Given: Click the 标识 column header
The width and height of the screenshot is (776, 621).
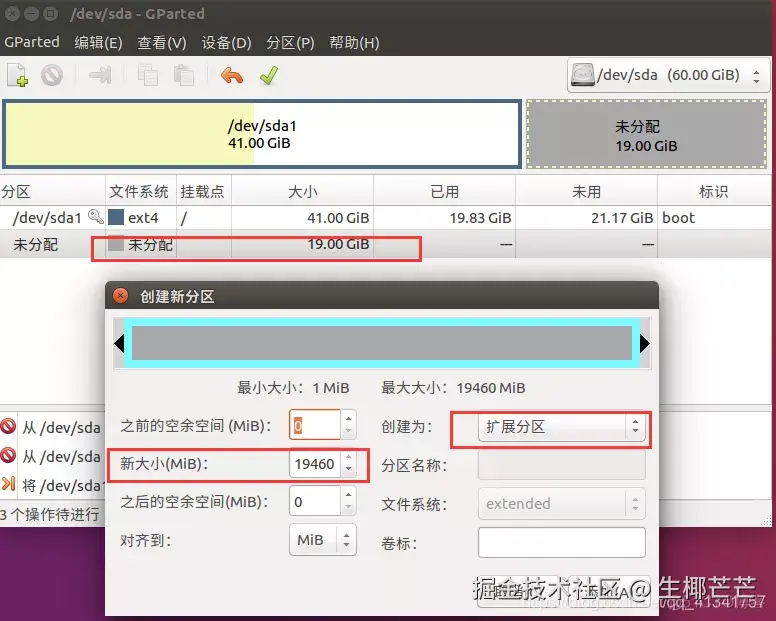Looking at the screenshot, I should [x=714, y=191].
